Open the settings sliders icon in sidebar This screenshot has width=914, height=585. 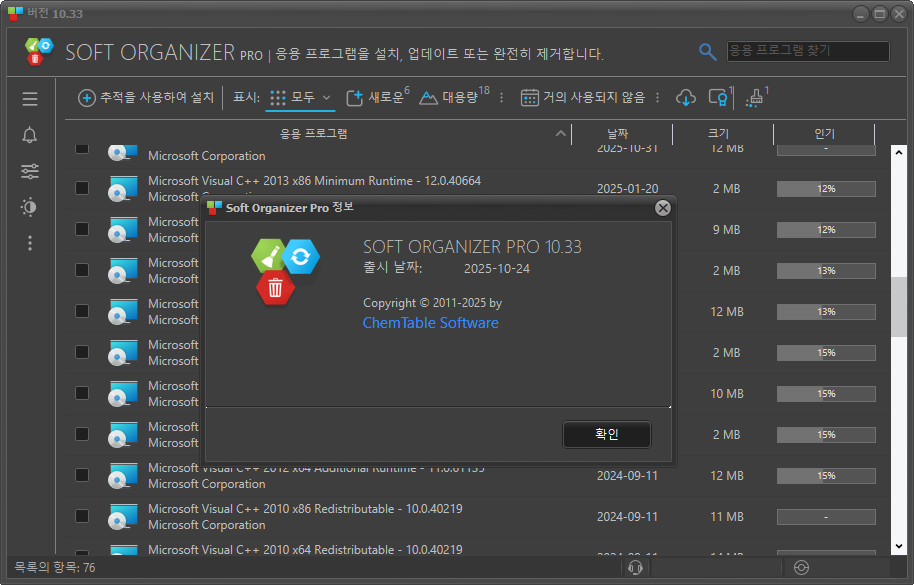click(30, 171)
